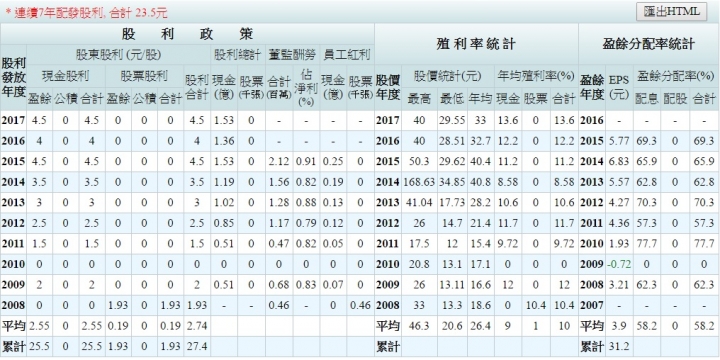The width and height of the screenshot is (720, 360).
Task: Select the 168.63 highest price cell
Action: coord(419,182)
